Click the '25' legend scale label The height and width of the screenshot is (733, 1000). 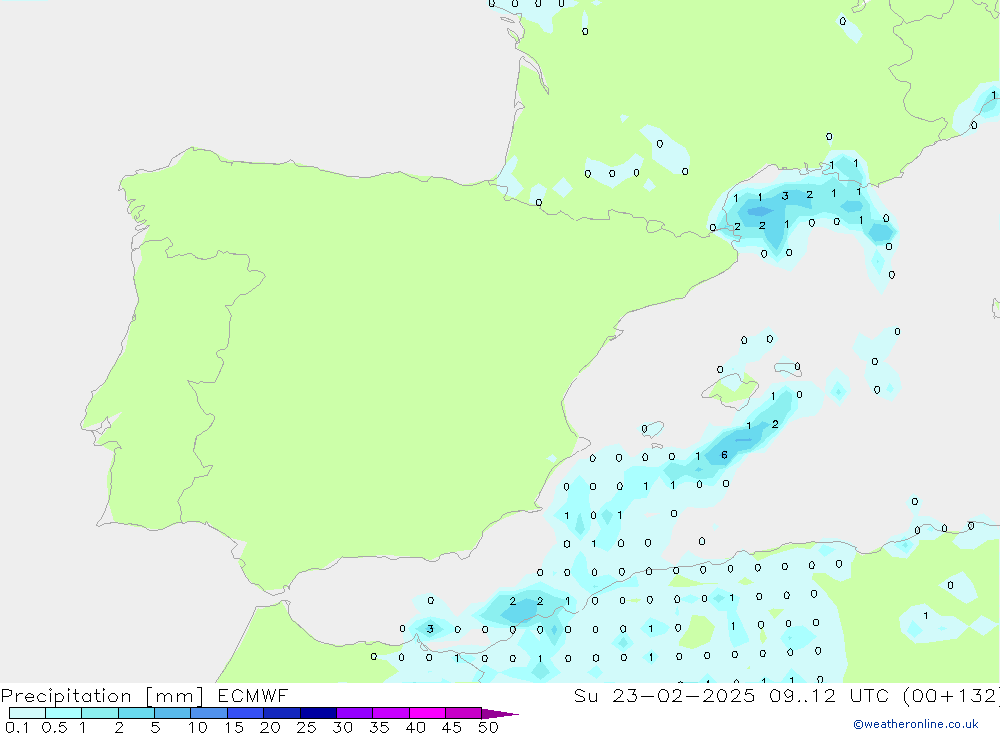click(306, 727)
